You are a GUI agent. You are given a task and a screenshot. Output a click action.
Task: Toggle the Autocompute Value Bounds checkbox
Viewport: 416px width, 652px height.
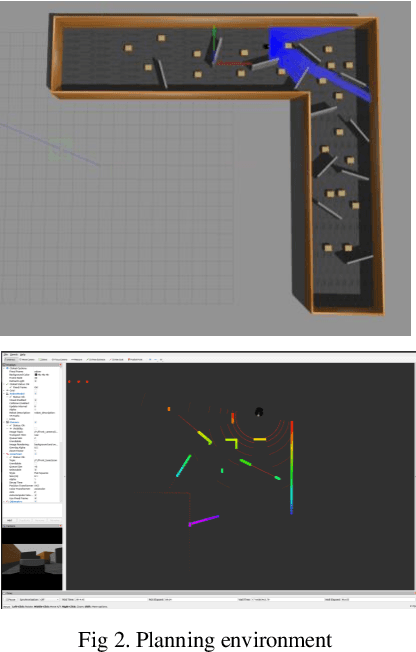(35, 495)
